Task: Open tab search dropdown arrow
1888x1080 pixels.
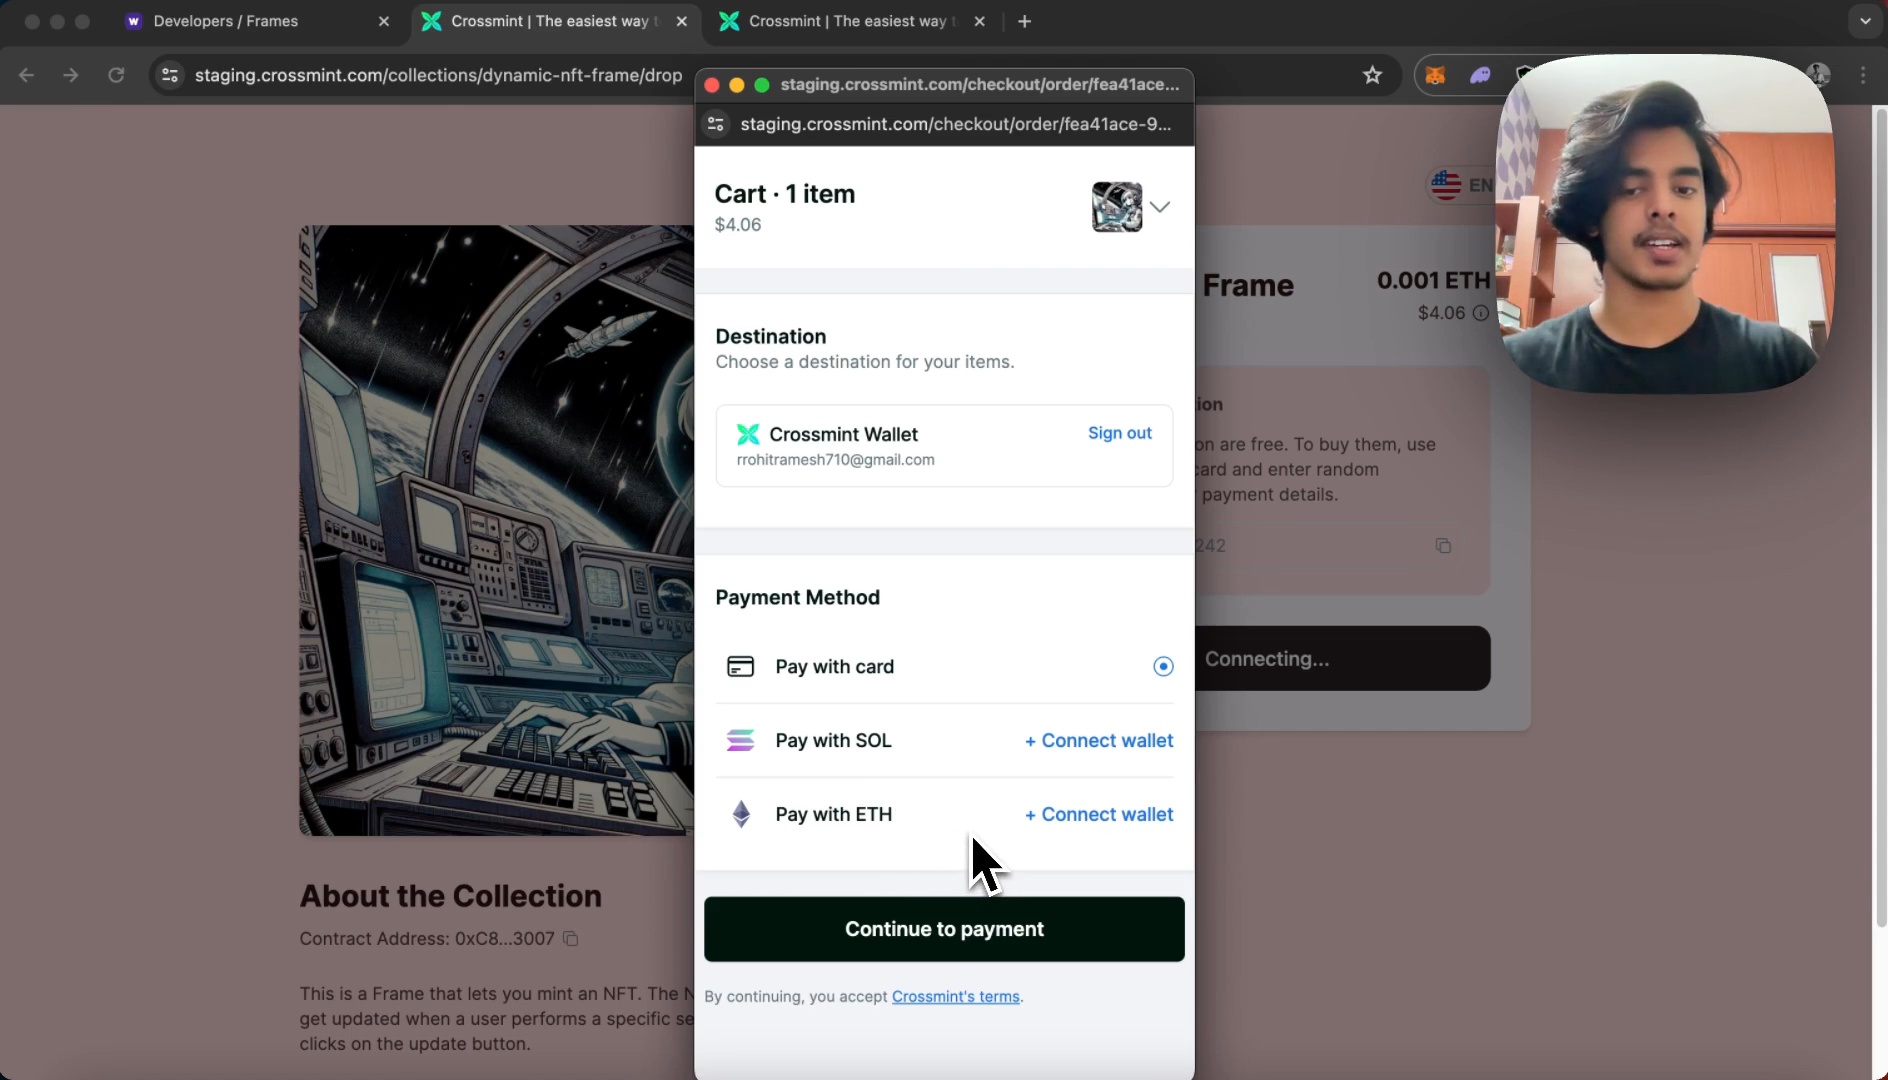Action: pyautogui.click(x=1865, y=21)
